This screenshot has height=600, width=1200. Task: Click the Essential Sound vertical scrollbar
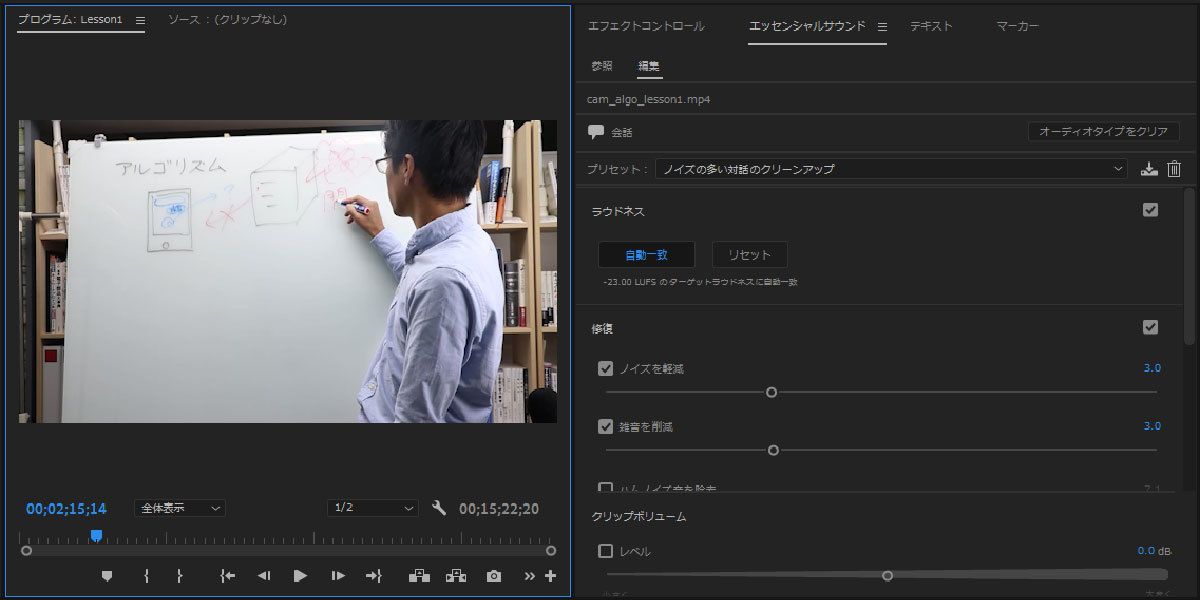click(1189, 266)
